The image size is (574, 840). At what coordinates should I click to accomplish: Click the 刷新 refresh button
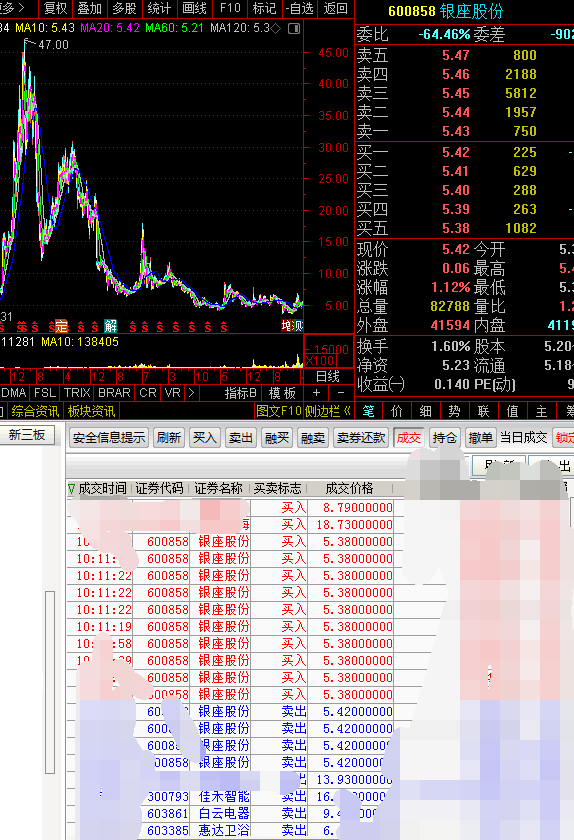coord(168,438)
